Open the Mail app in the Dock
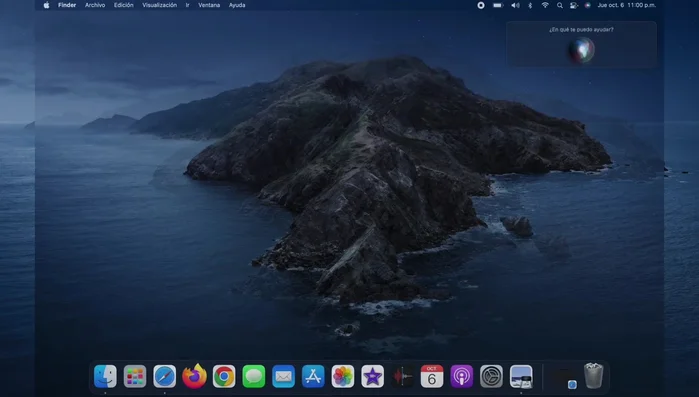 tap(284, 377)
